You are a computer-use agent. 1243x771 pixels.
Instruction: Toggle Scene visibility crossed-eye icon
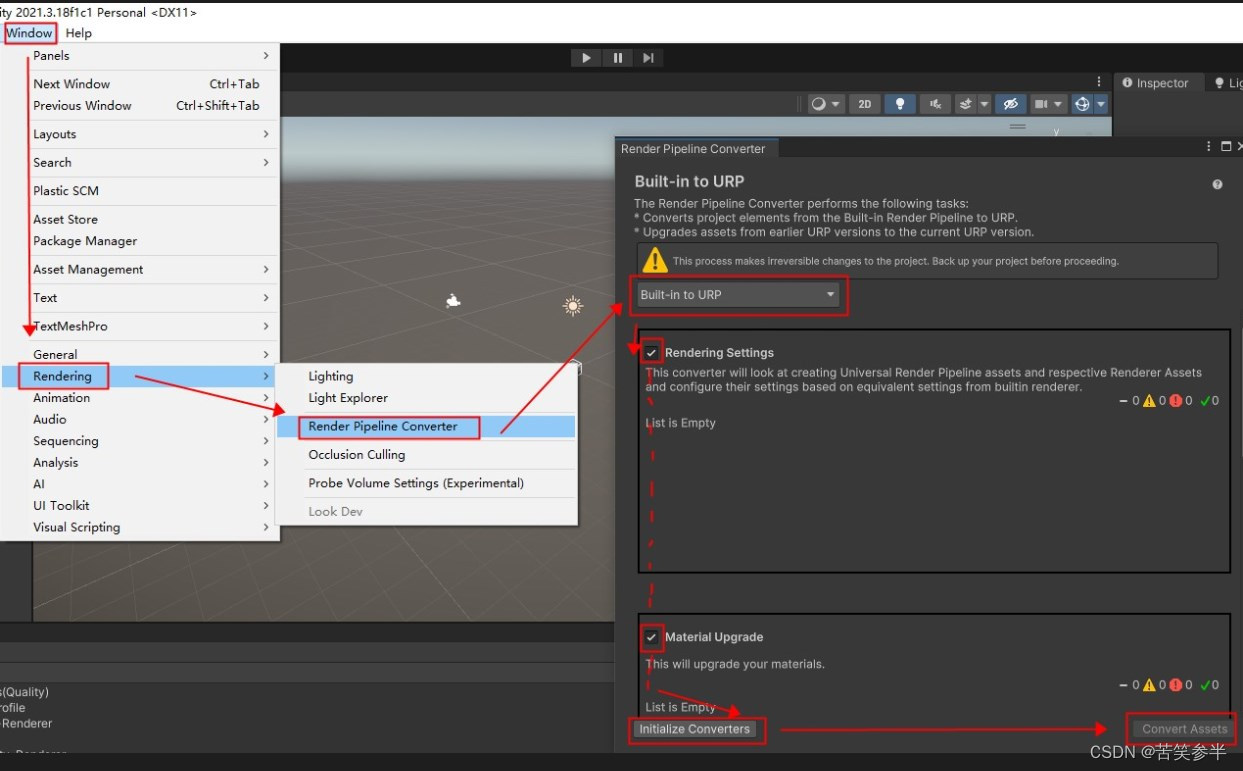1010,103
